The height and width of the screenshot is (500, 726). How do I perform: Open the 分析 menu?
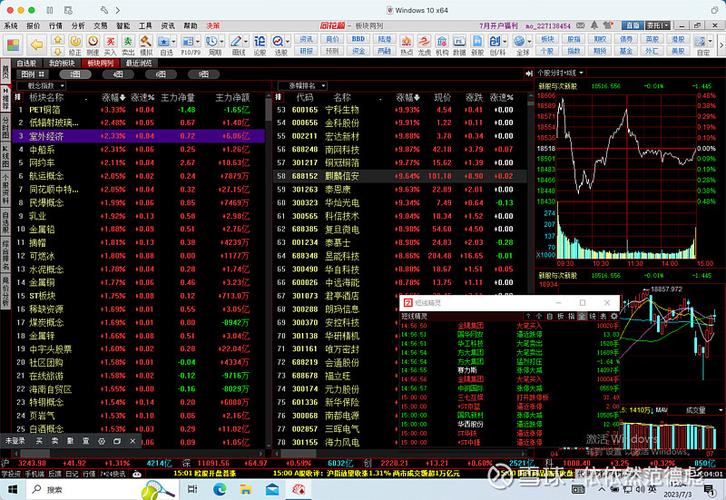[x=78, y=26]
